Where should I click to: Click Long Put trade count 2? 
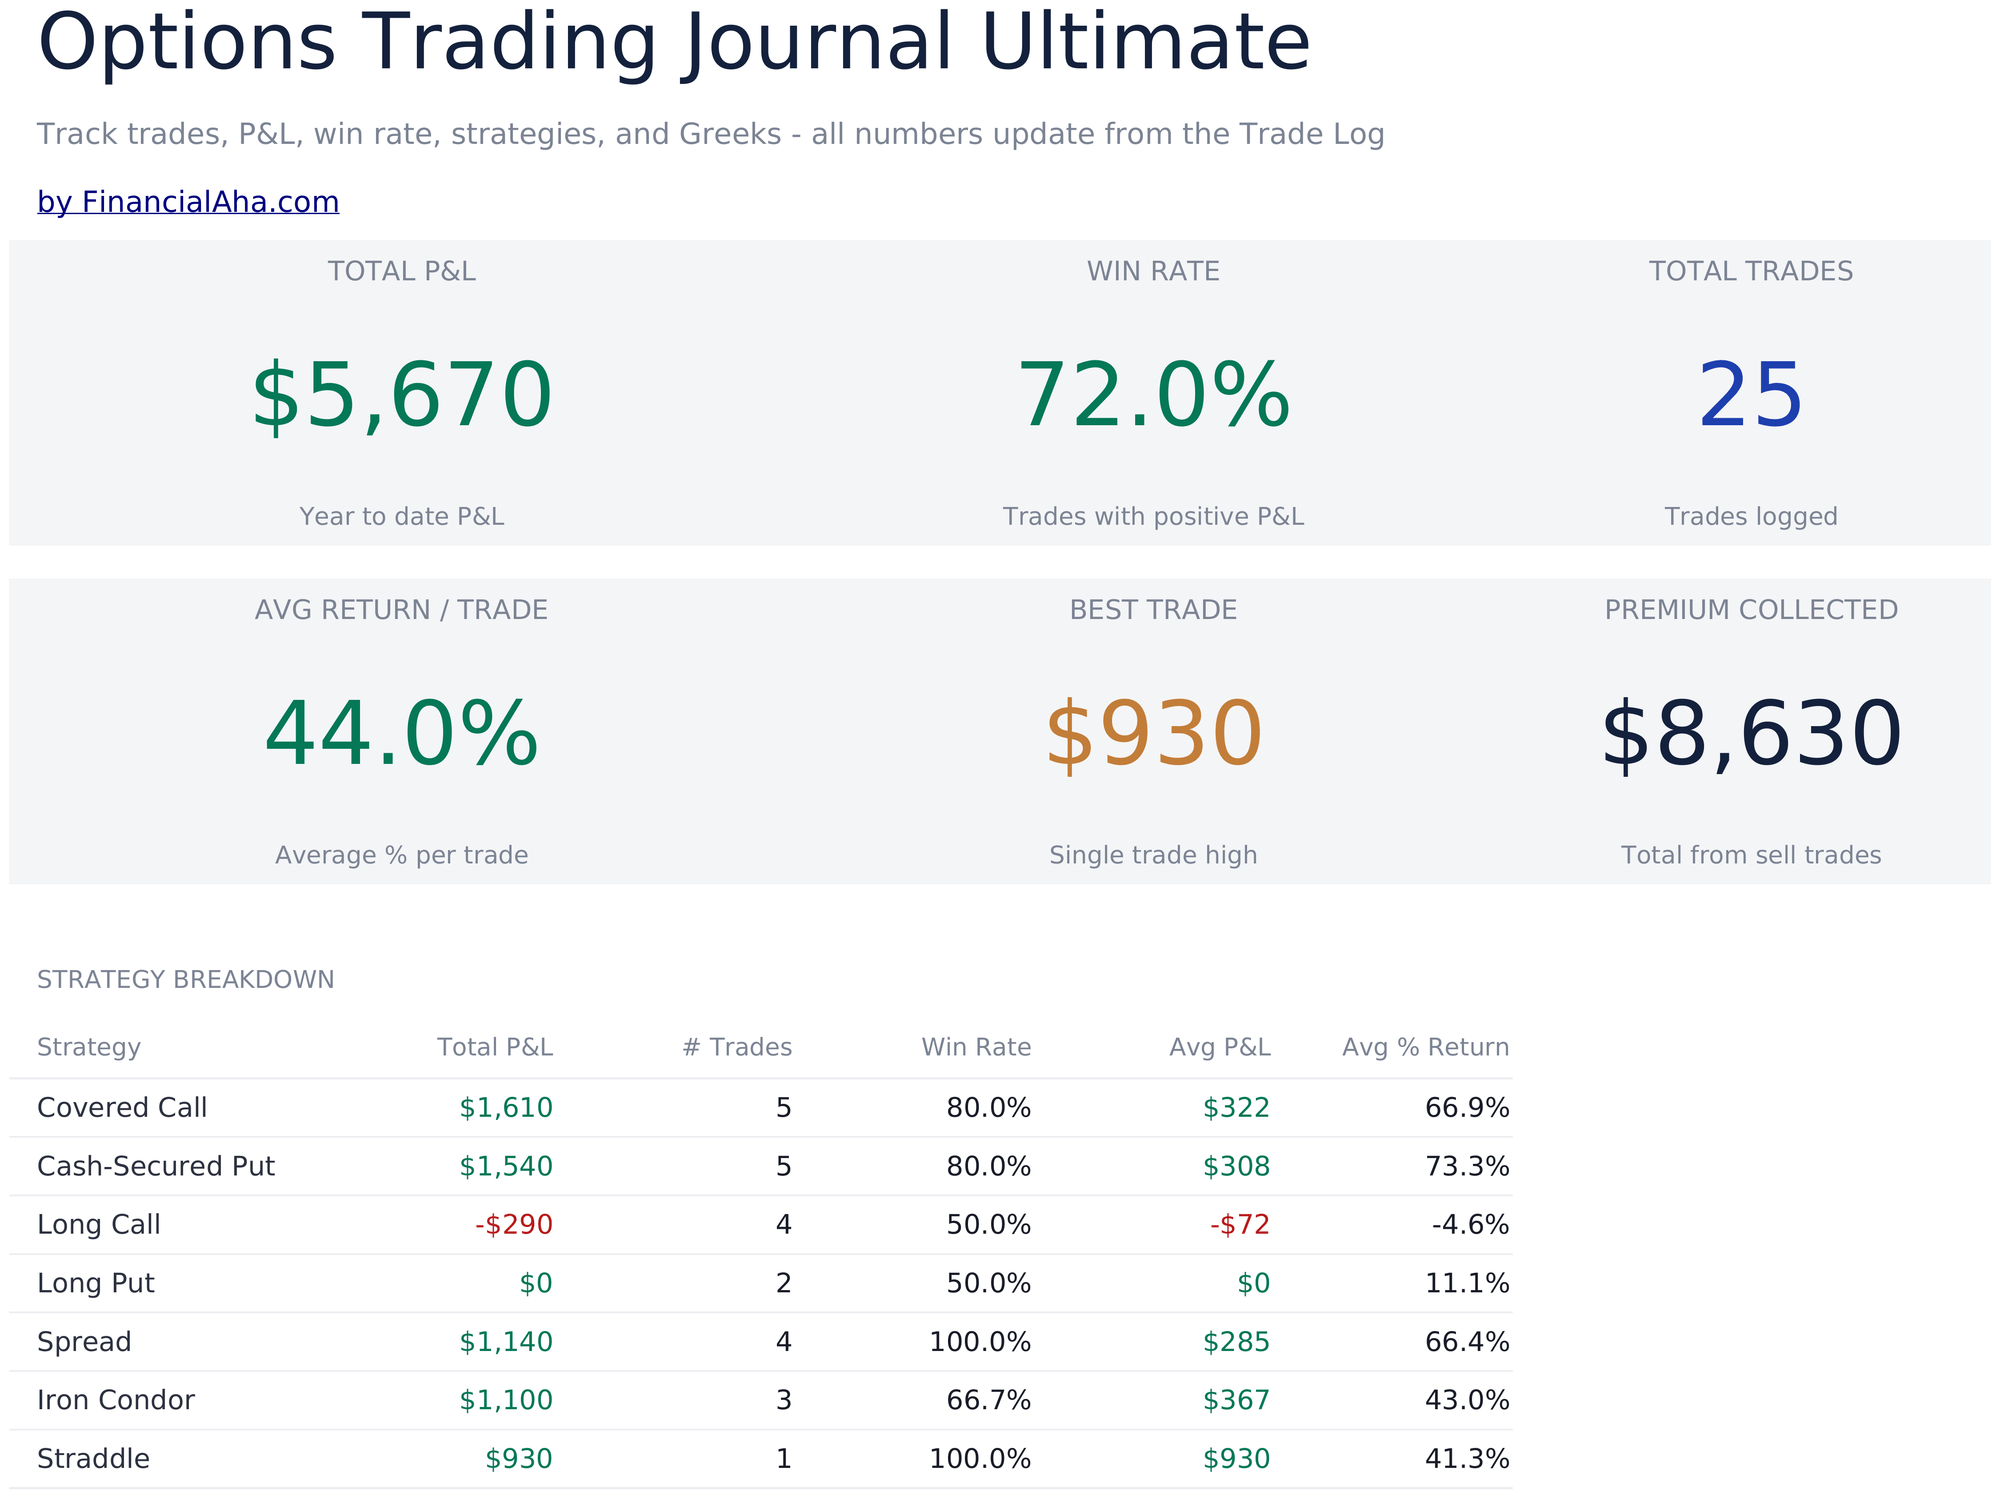tap(784, 1284)
